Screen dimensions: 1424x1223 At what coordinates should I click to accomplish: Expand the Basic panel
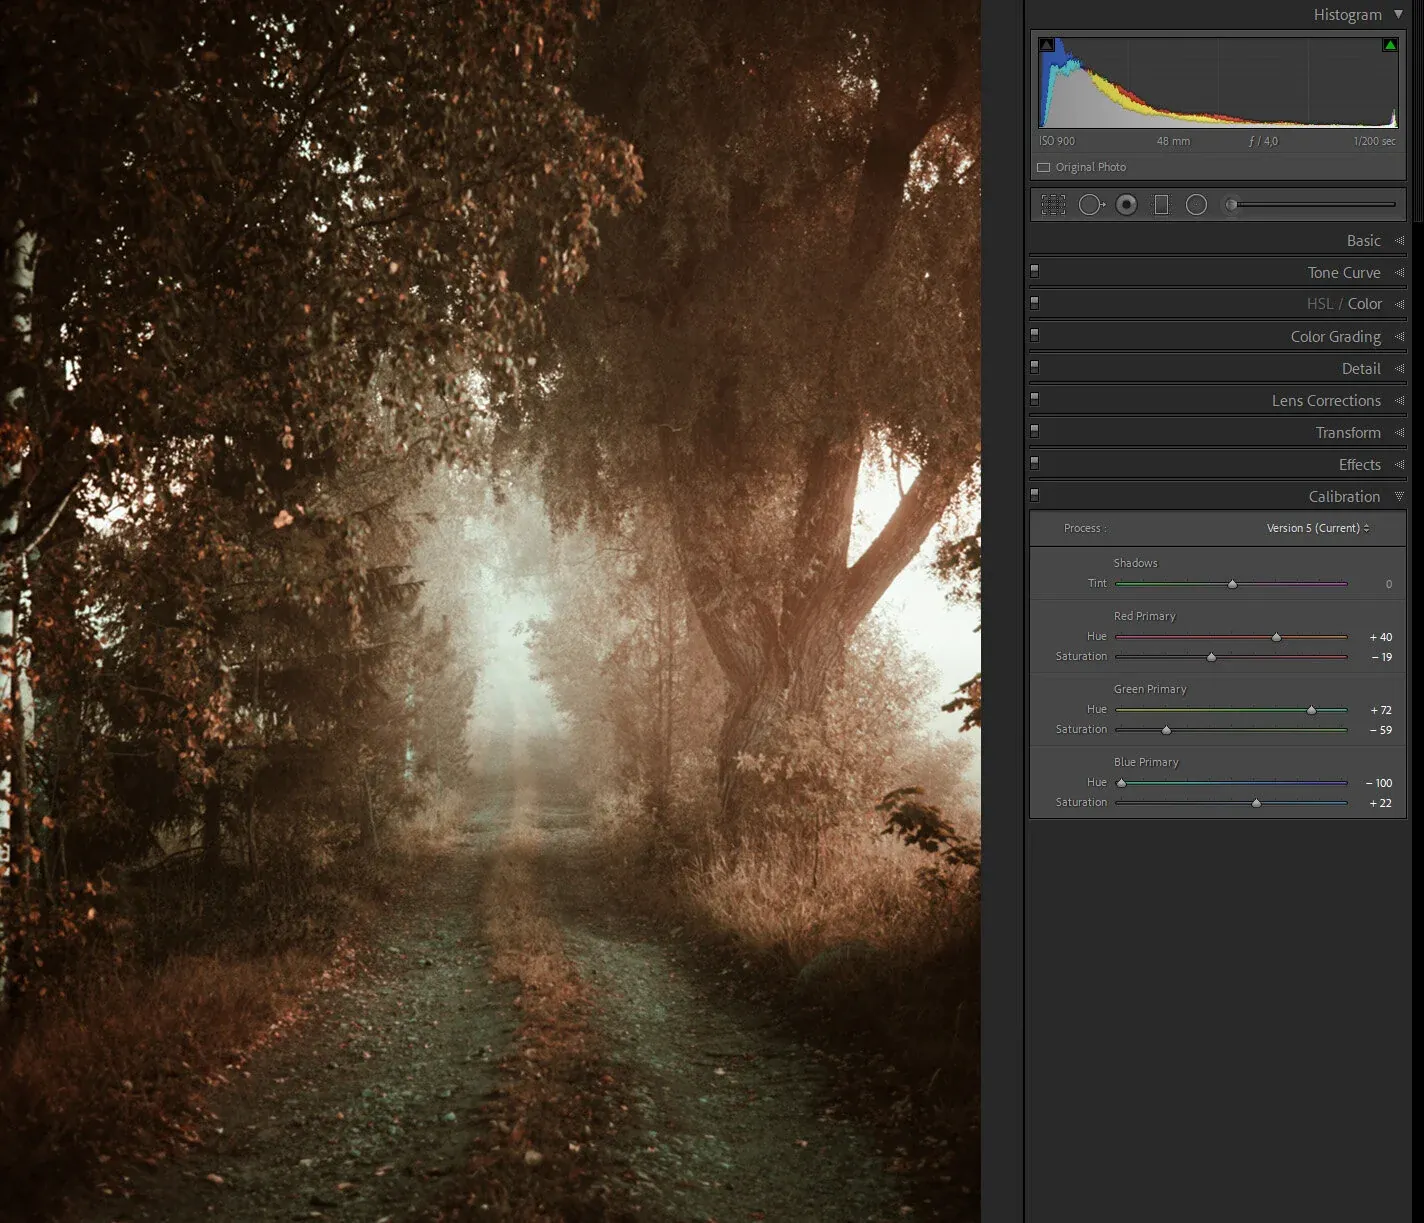(x=1363, y=241)
